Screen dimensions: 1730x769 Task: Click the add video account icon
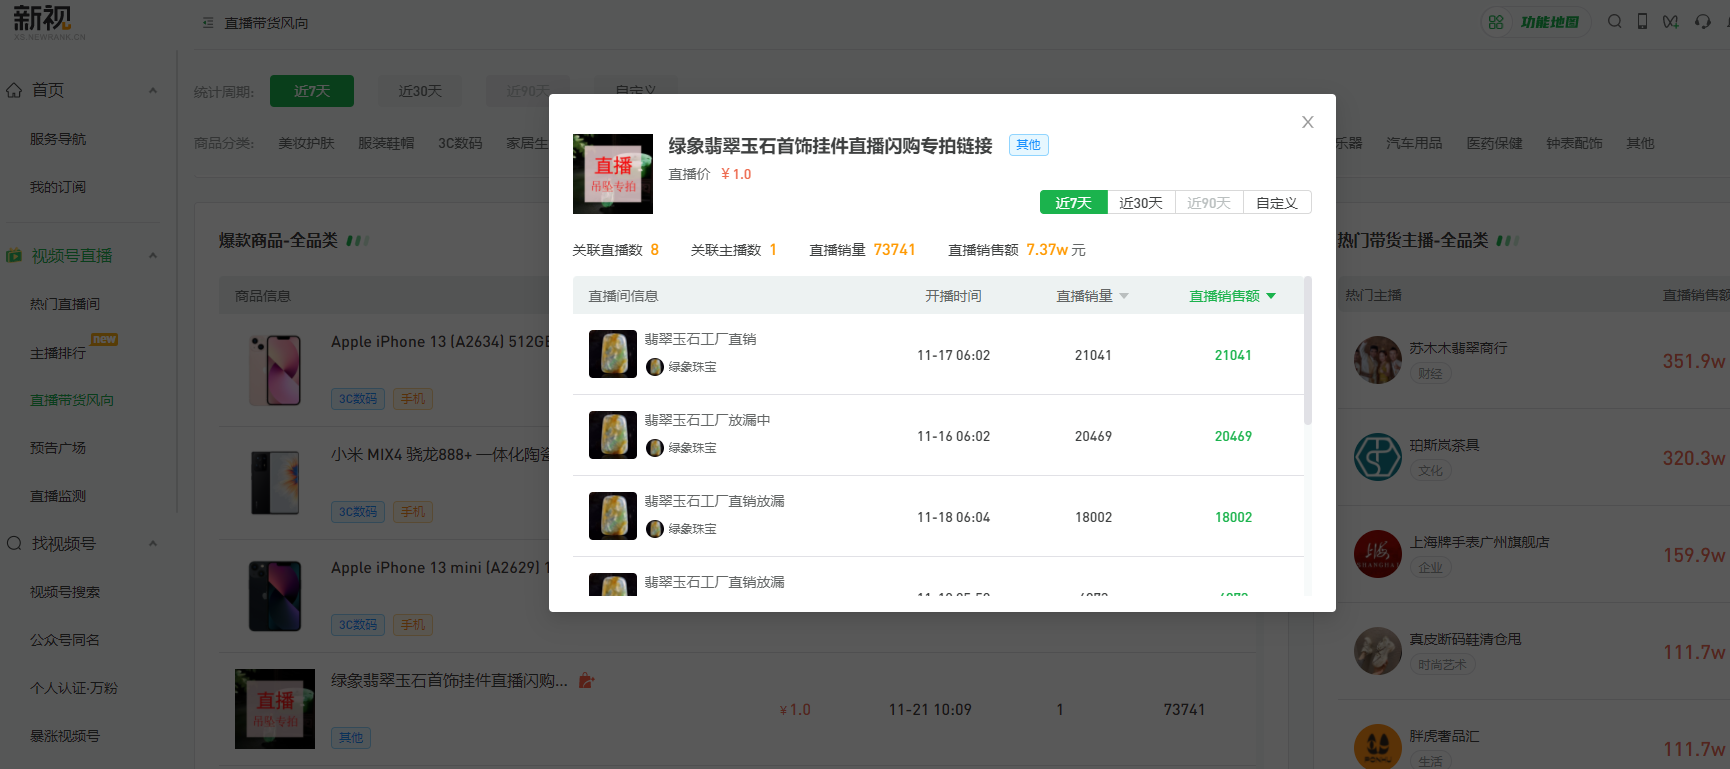[1670, 21]
